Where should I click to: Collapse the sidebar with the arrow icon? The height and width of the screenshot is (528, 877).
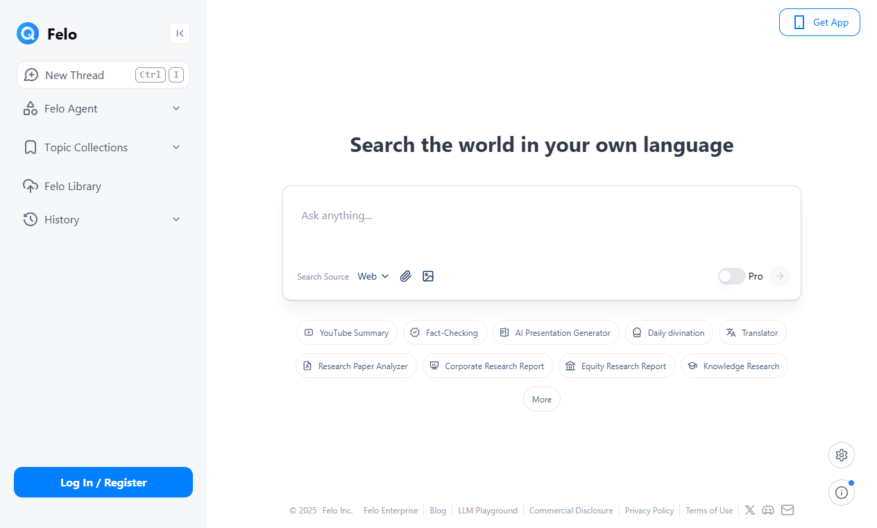pyautogui.click(x=180, y=34)
